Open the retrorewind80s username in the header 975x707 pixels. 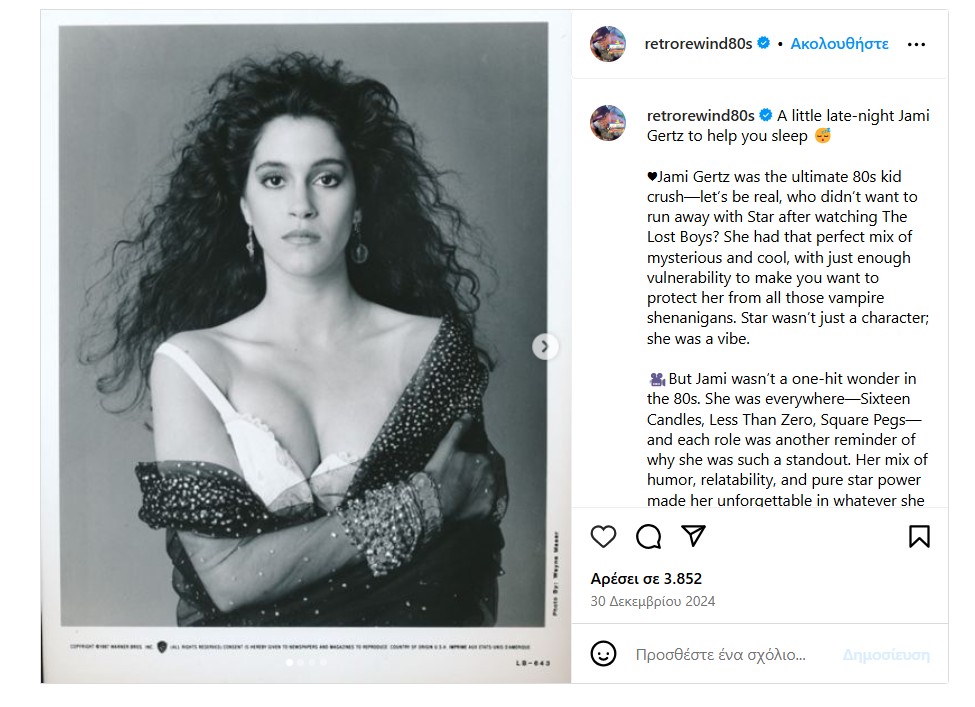(698, 44)
